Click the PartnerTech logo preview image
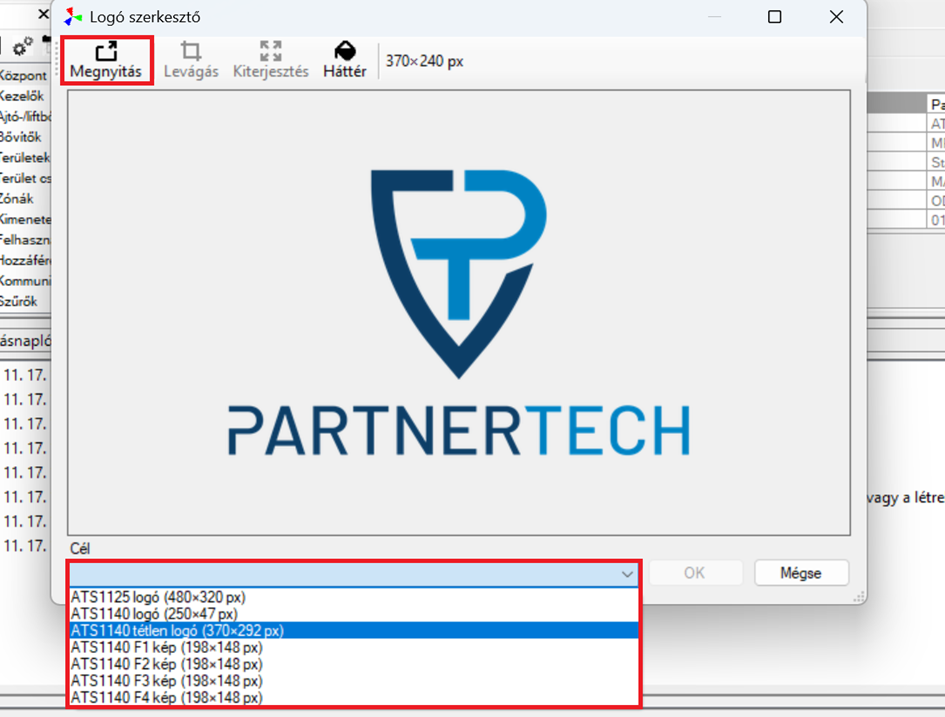This screenshot has height=717, width=945. pyautogui.click(x=459, y=312)
